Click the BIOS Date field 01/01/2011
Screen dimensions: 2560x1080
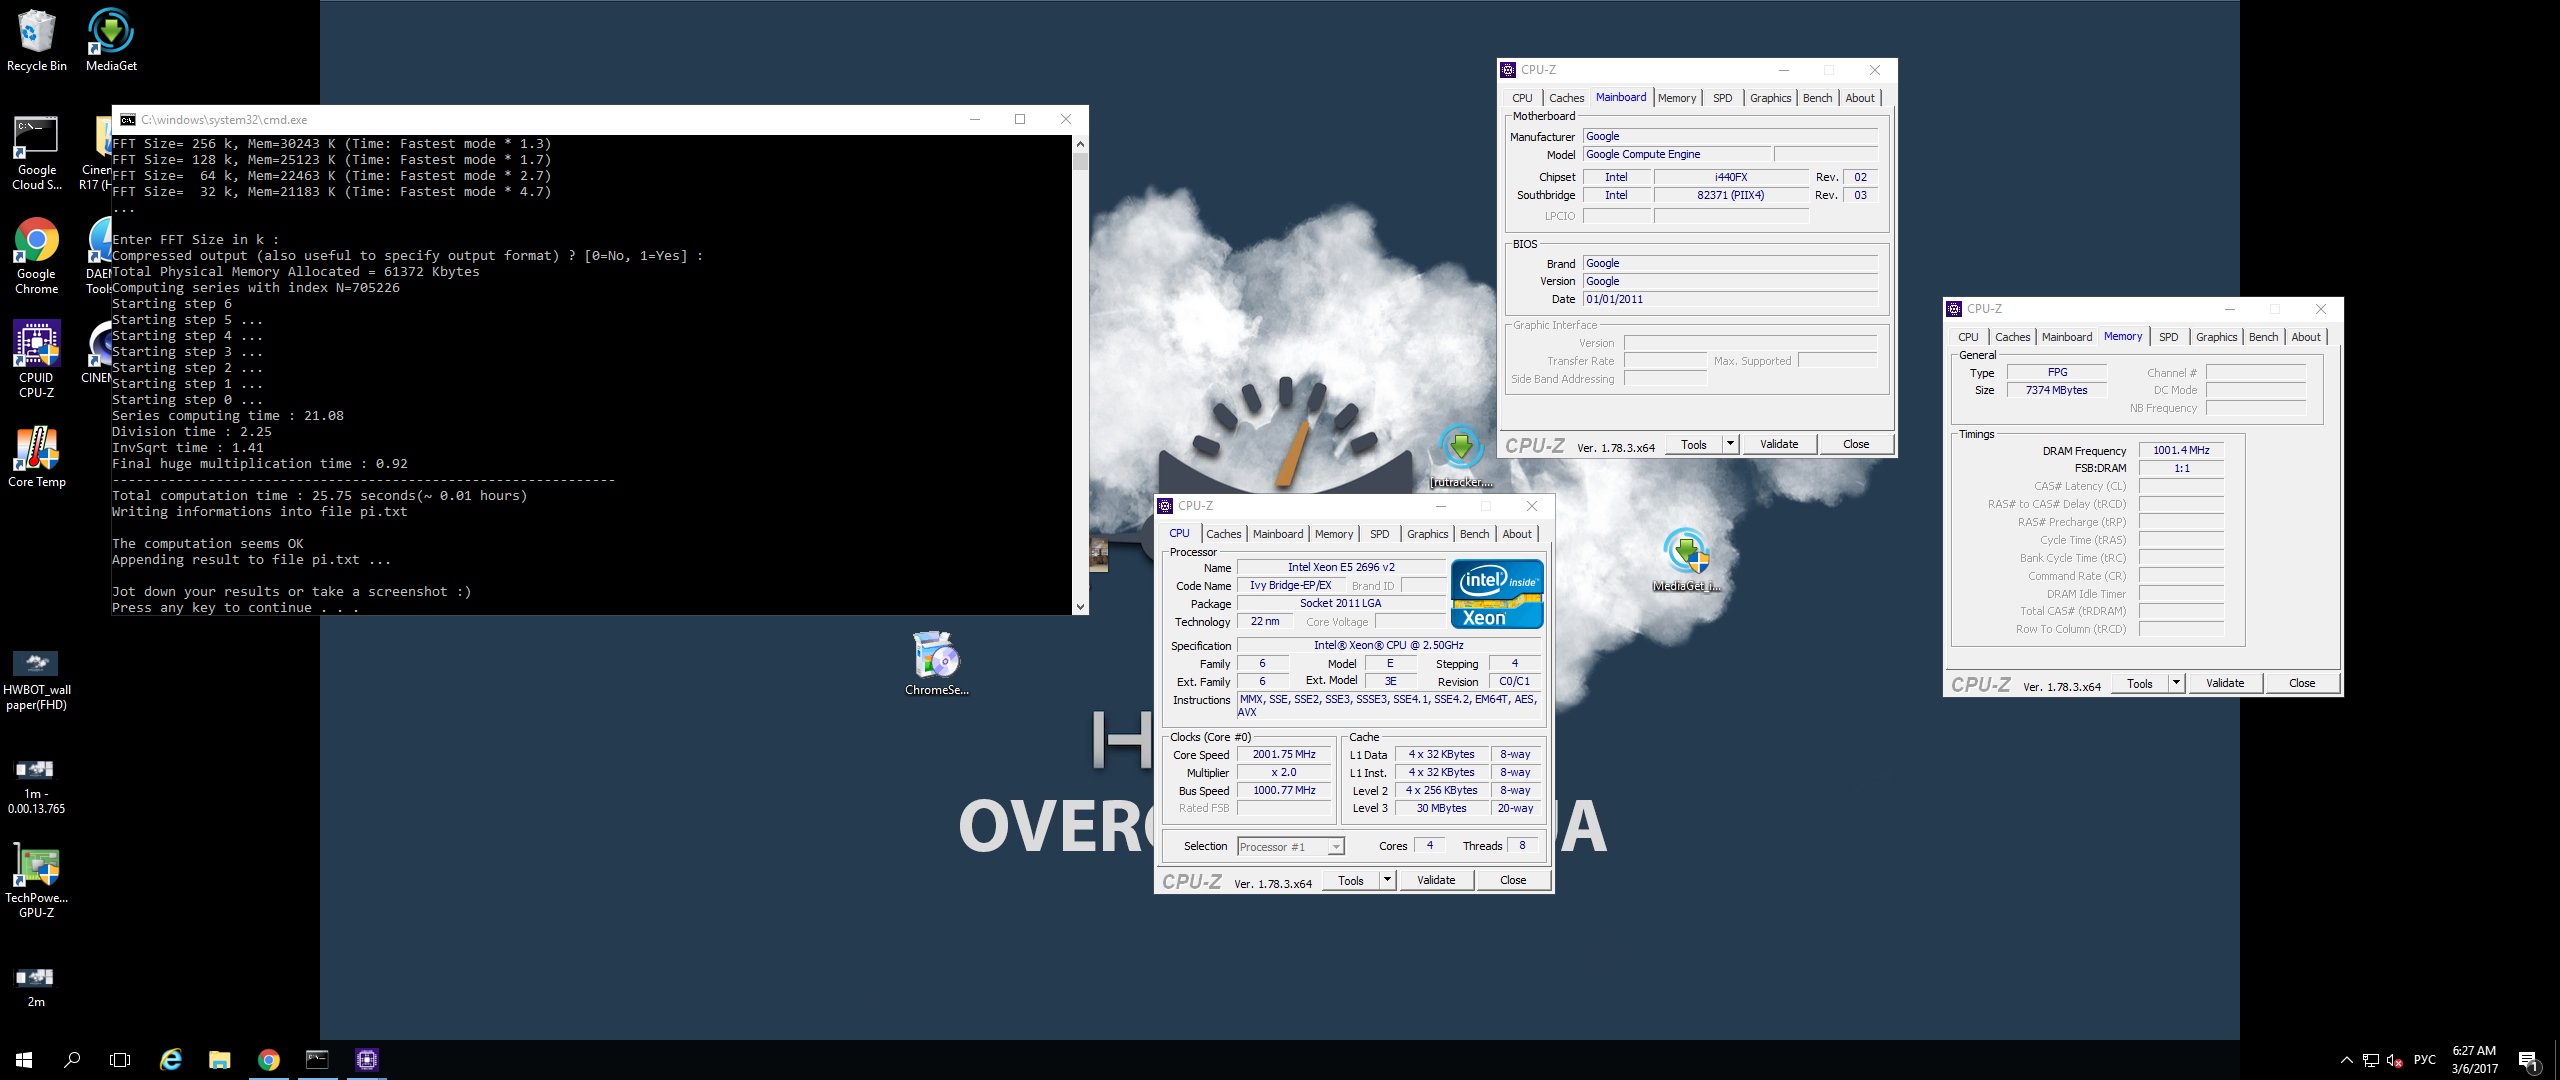[1730, 299]
